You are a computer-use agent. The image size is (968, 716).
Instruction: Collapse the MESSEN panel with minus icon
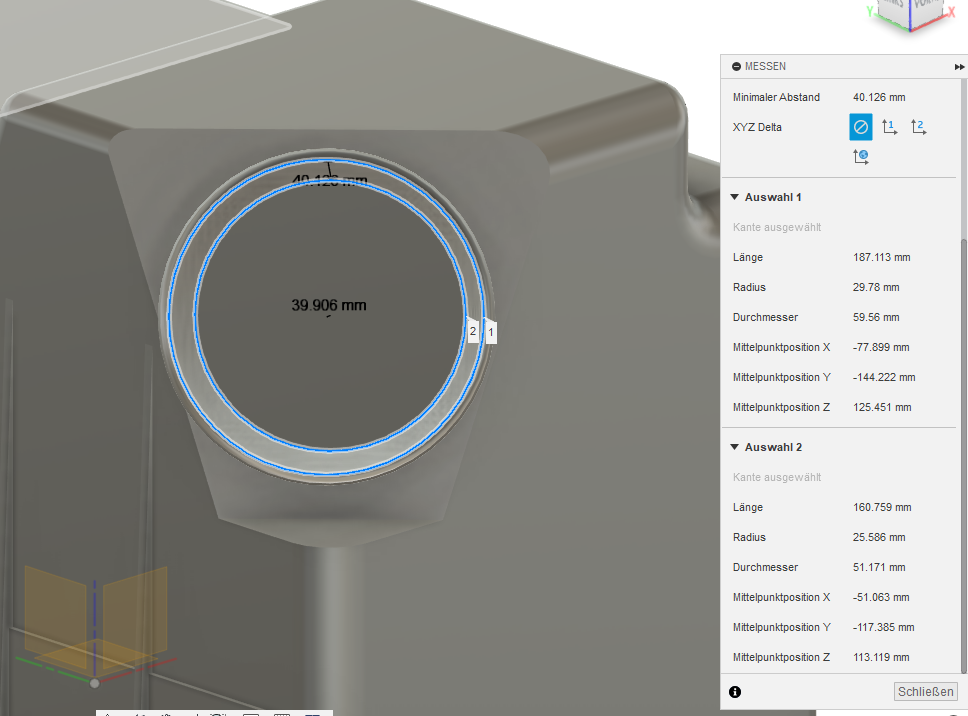point(736,66)
